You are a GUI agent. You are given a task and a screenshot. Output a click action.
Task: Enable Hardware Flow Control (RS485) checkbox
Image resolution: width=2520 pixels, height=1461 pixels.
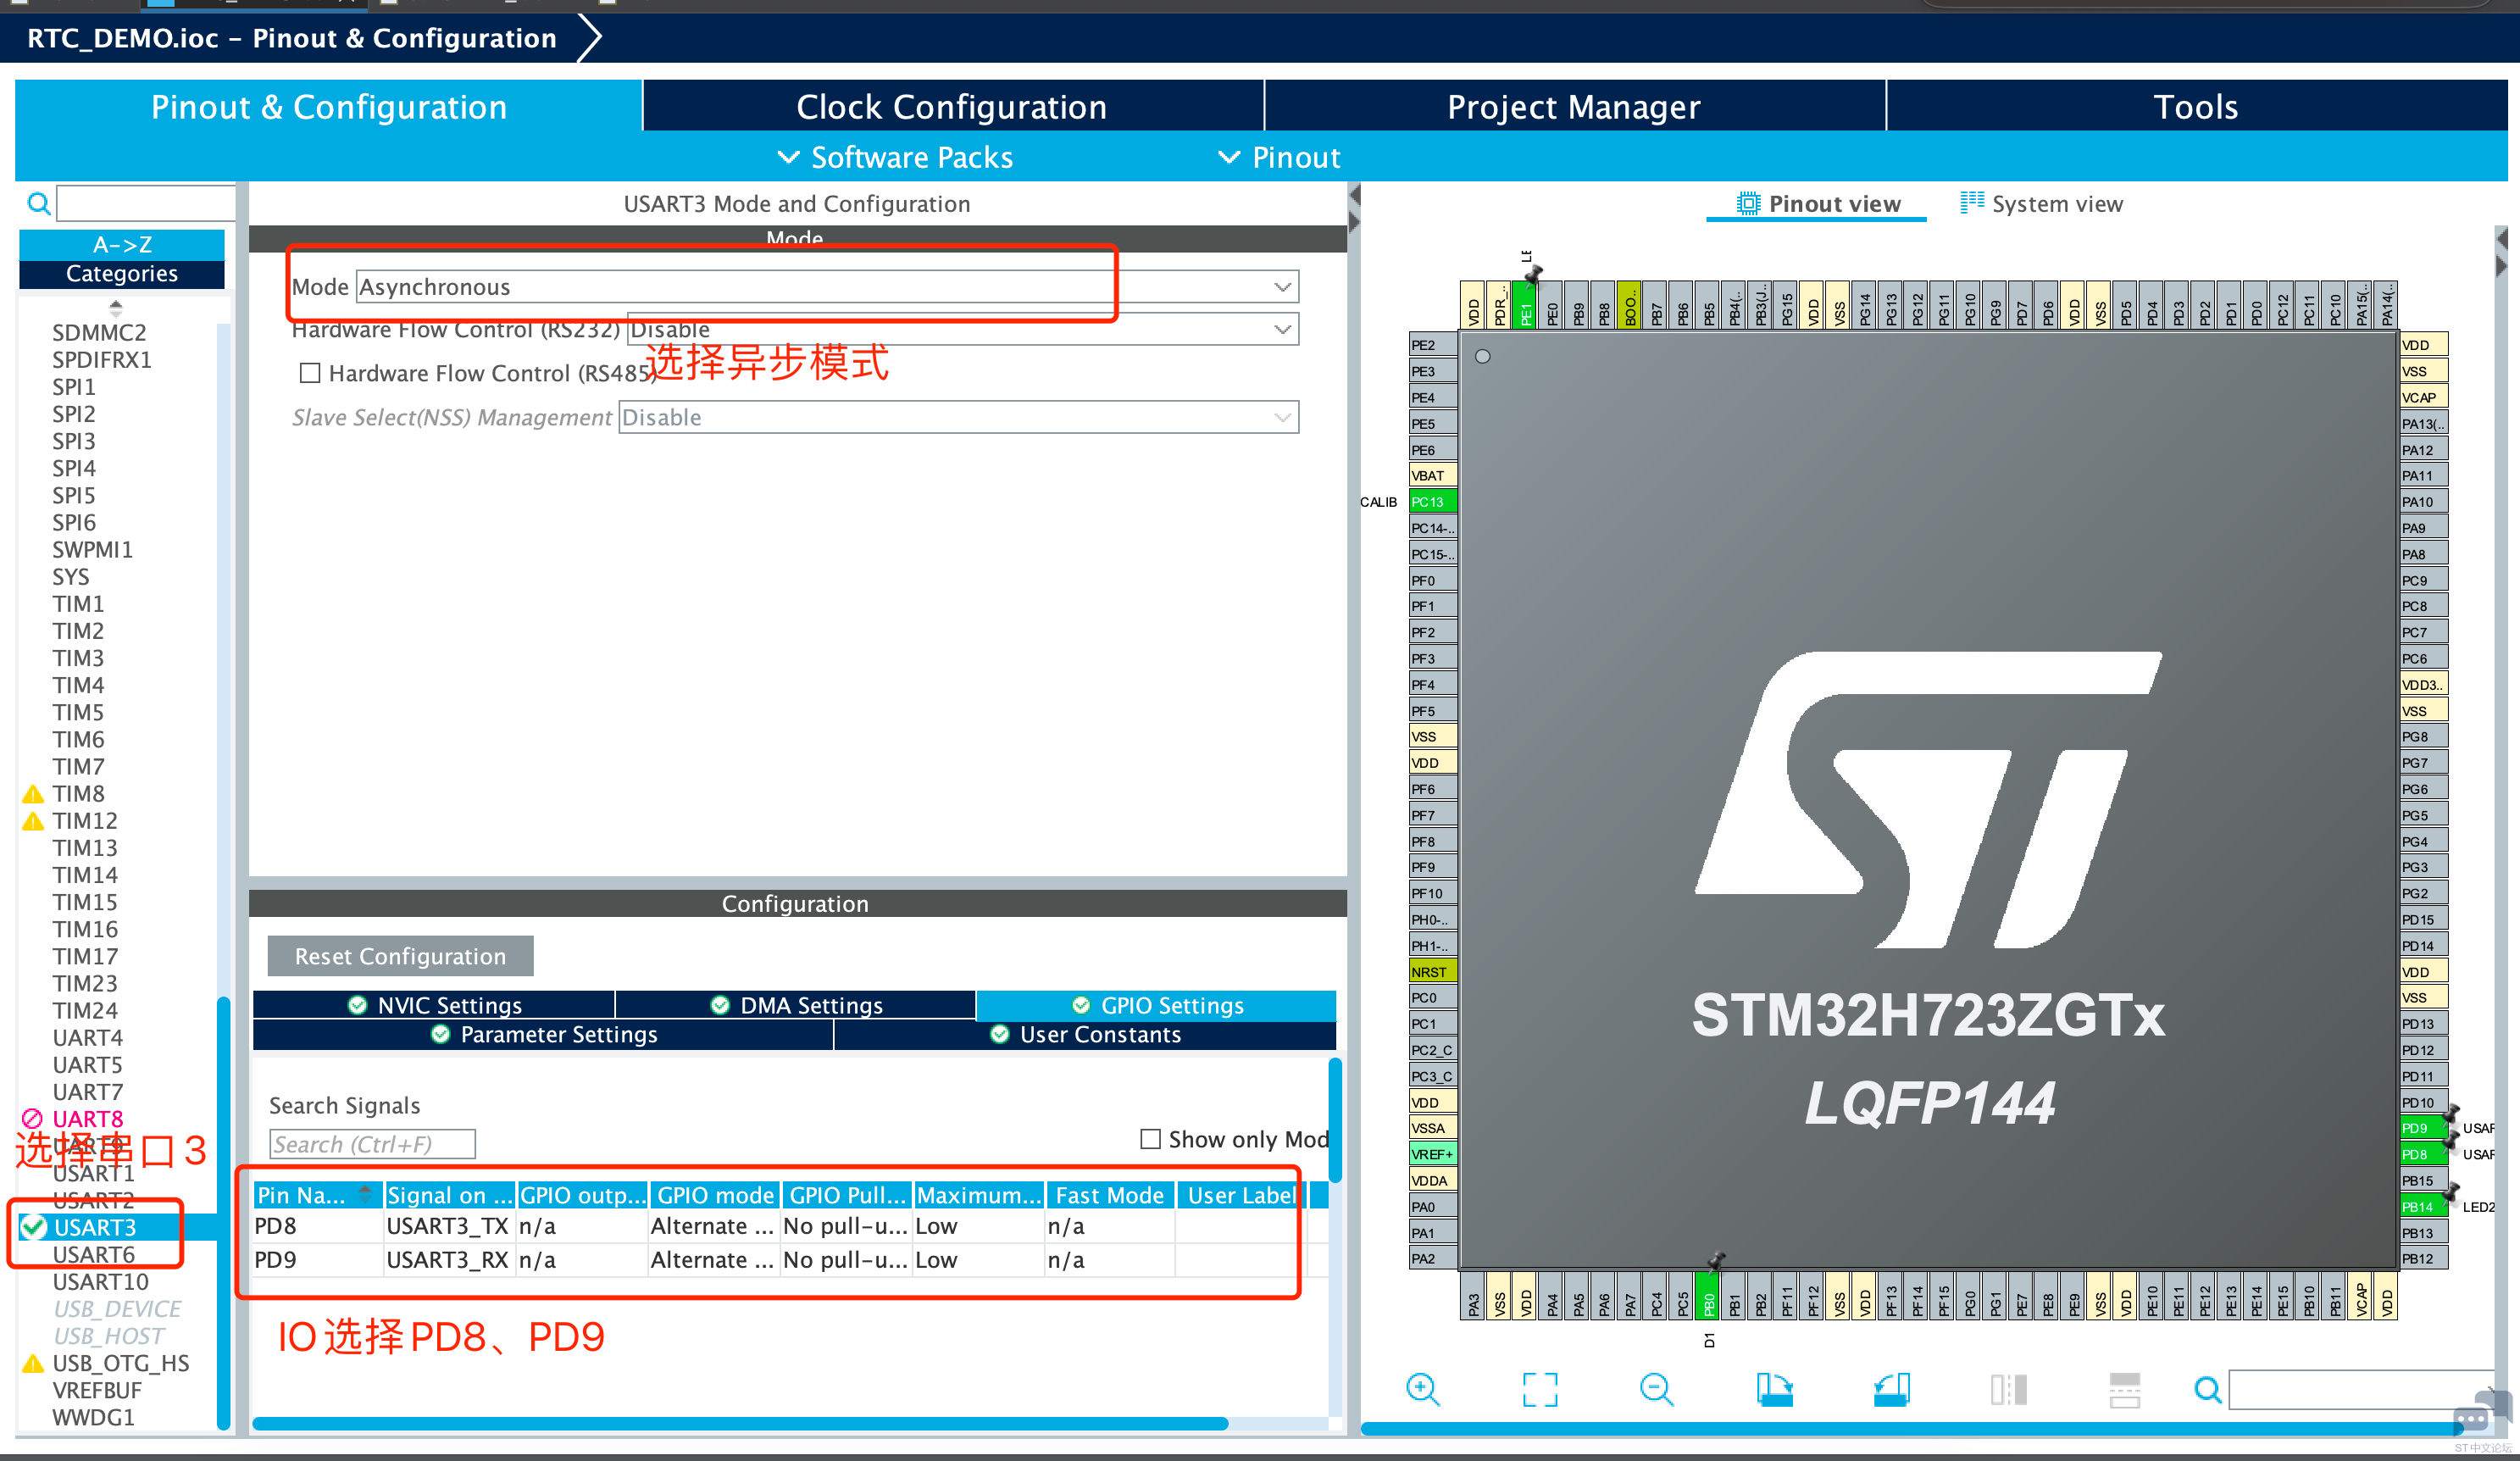(x=310, y=373)
